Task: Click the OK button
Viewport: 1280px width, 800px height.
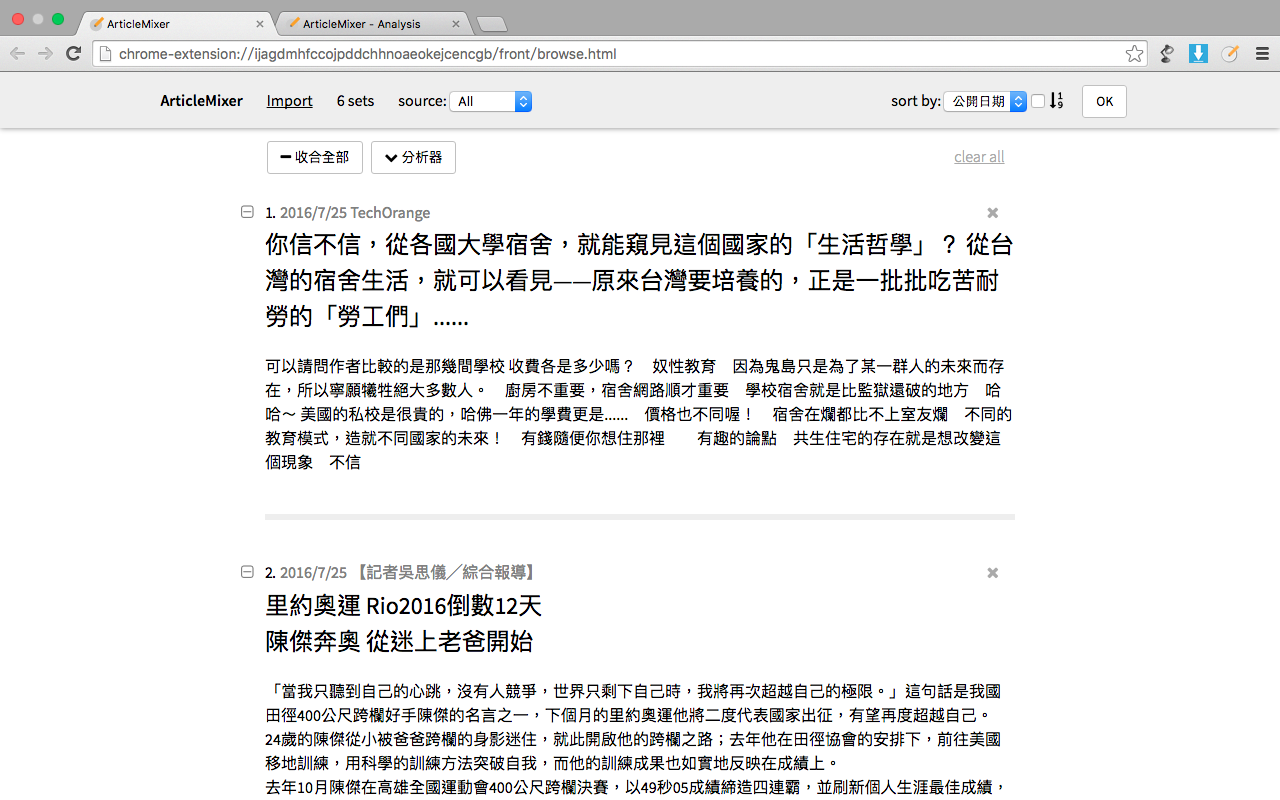Action: [x=1104, y=101]
